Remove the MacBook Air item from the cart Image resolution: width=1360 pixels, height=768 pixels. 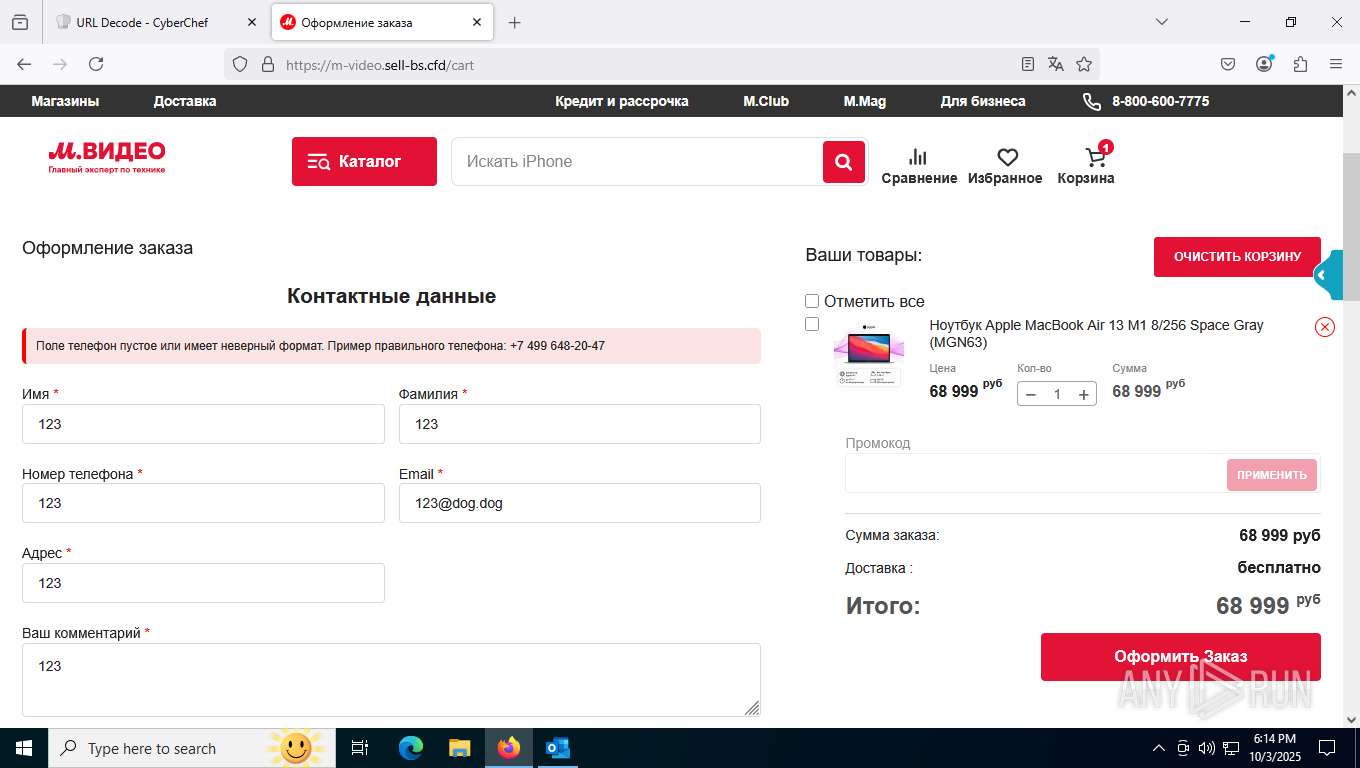click(x=1325, y=327)
